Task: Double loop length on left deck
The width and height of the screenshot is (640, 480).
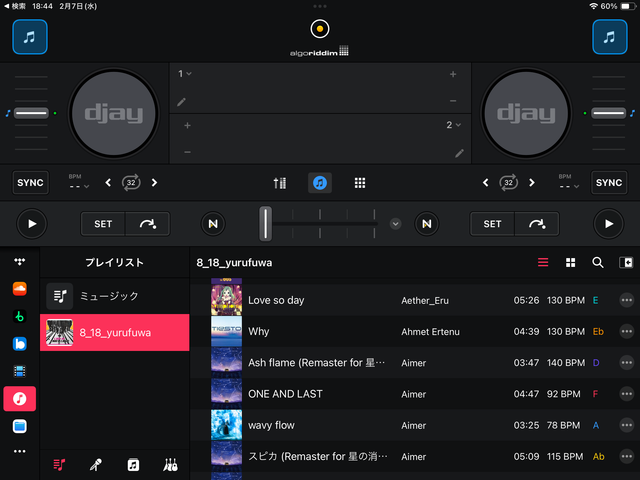Action: click(x=154, y=182)
